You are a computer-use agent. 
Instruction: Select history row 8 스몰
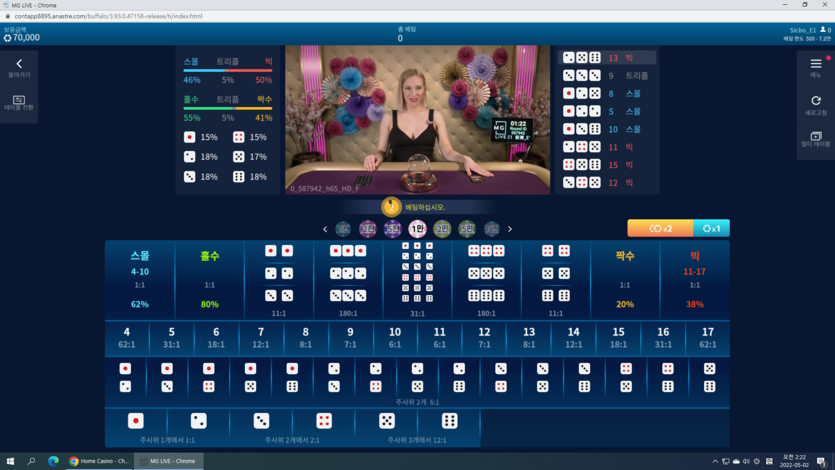tap(607, 93)
